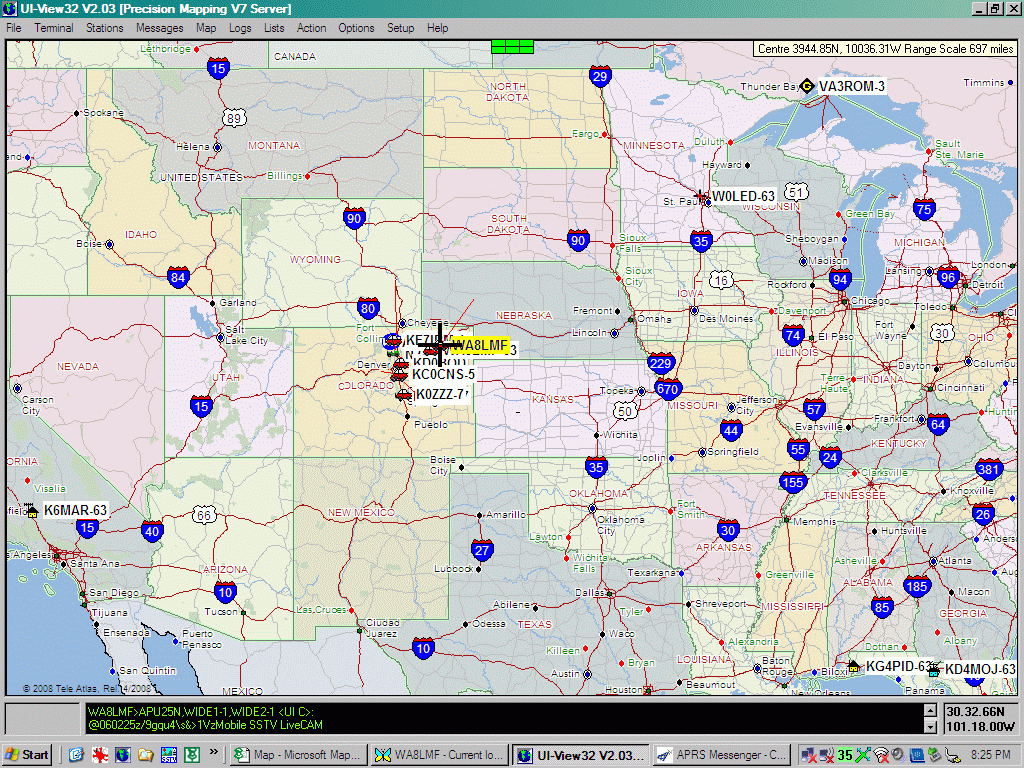Click the Interstate 670 shield near Kansas City
Viewport: 1024px width, 768px height.
[x=667, y=390]
